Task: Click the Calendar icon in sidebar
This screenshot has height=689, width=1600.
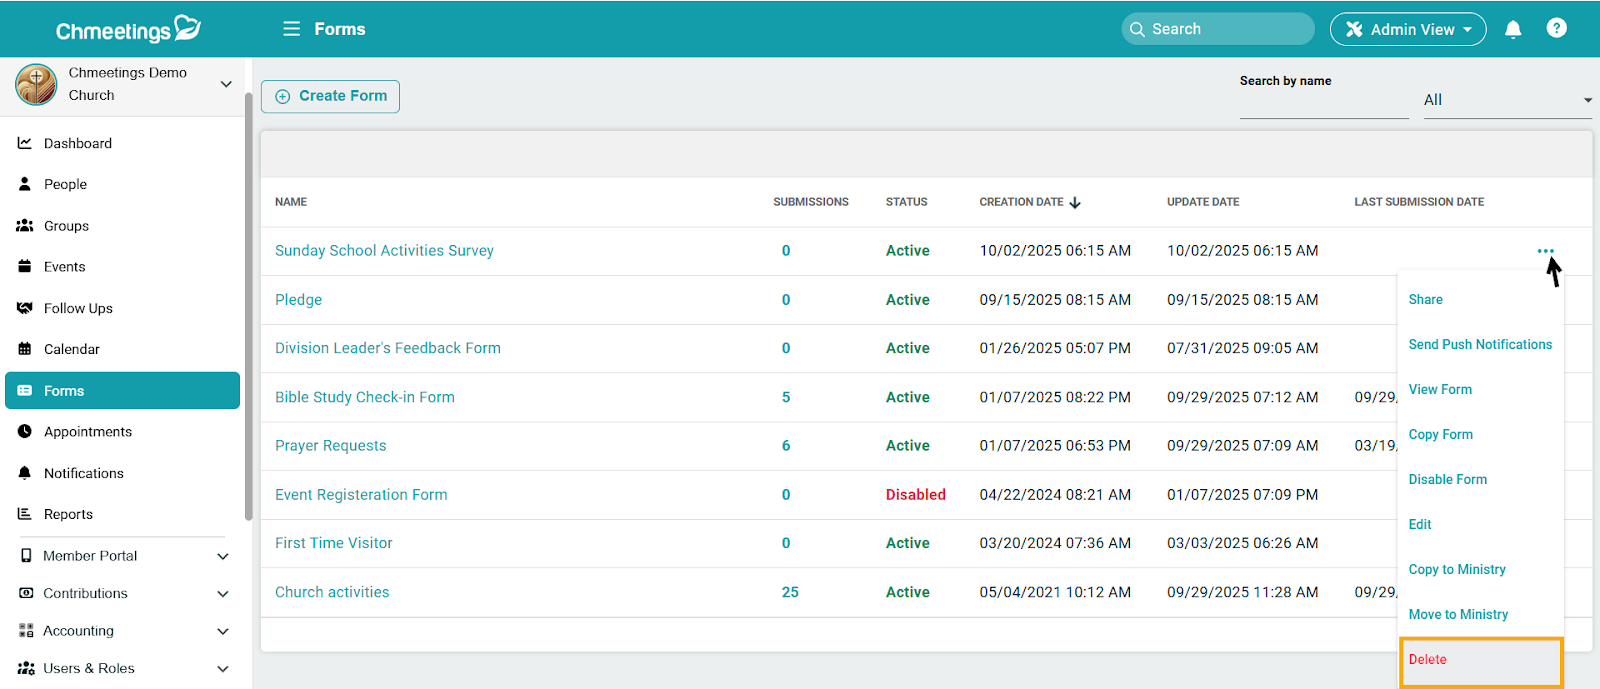Action: (25, 349)
